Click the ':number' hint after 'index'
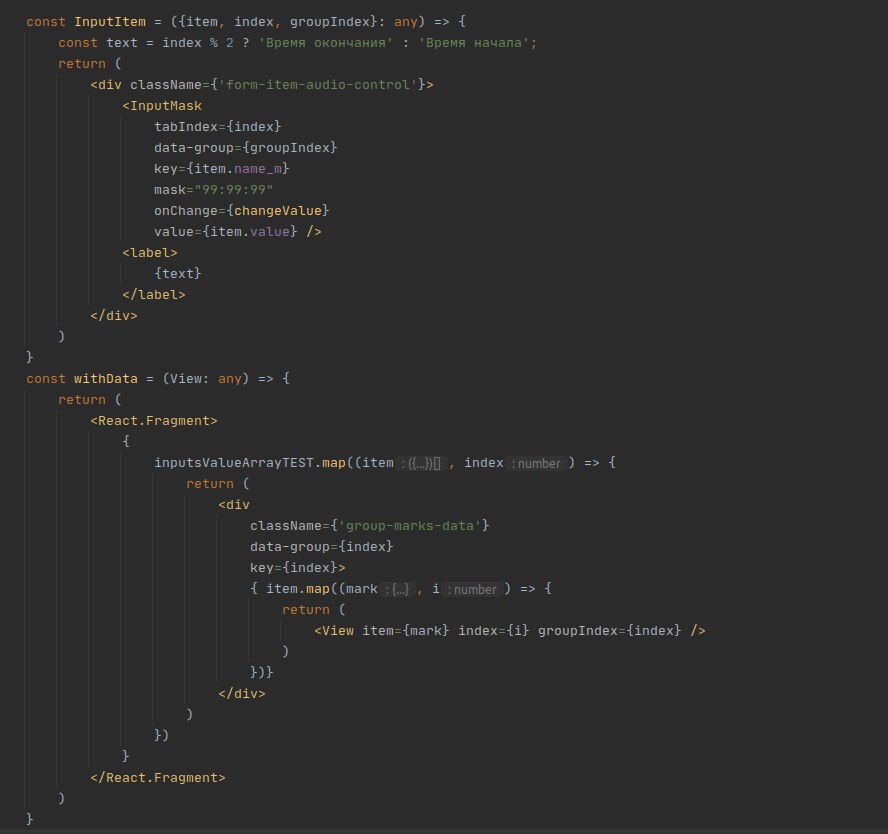The height and width of the screenshot is (834, 888). [536, 464]
